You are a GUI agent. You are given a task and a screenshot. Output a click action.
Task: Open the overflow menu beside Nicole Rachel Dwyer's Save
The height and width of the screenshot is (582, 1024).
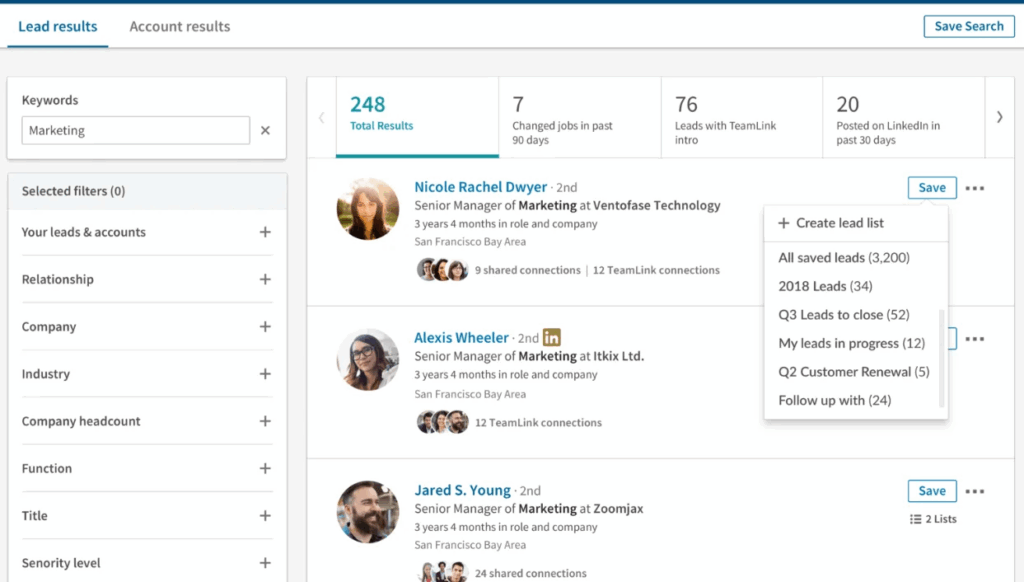click(x=975, y=187)
